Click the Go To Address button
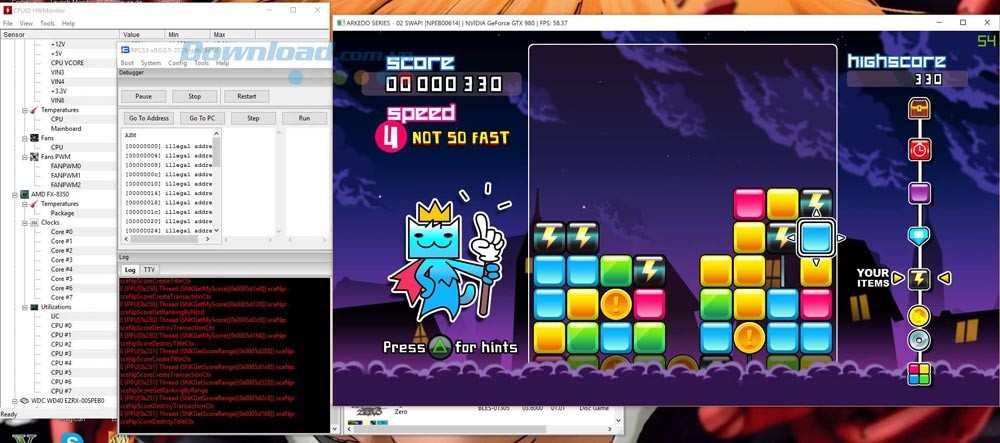This screenshot has height=443, width=1000. click(150, 118)
